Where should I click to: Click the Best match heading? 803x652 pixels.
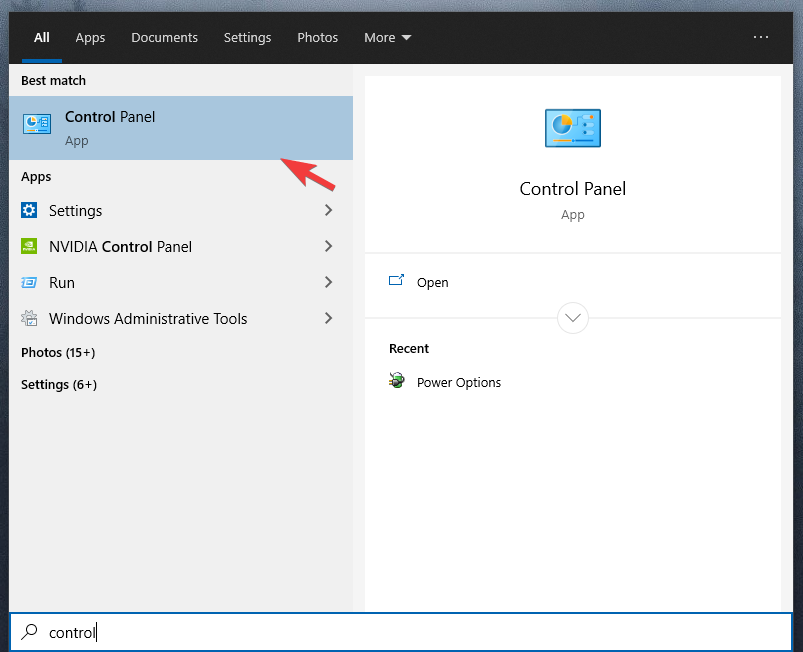53,80
